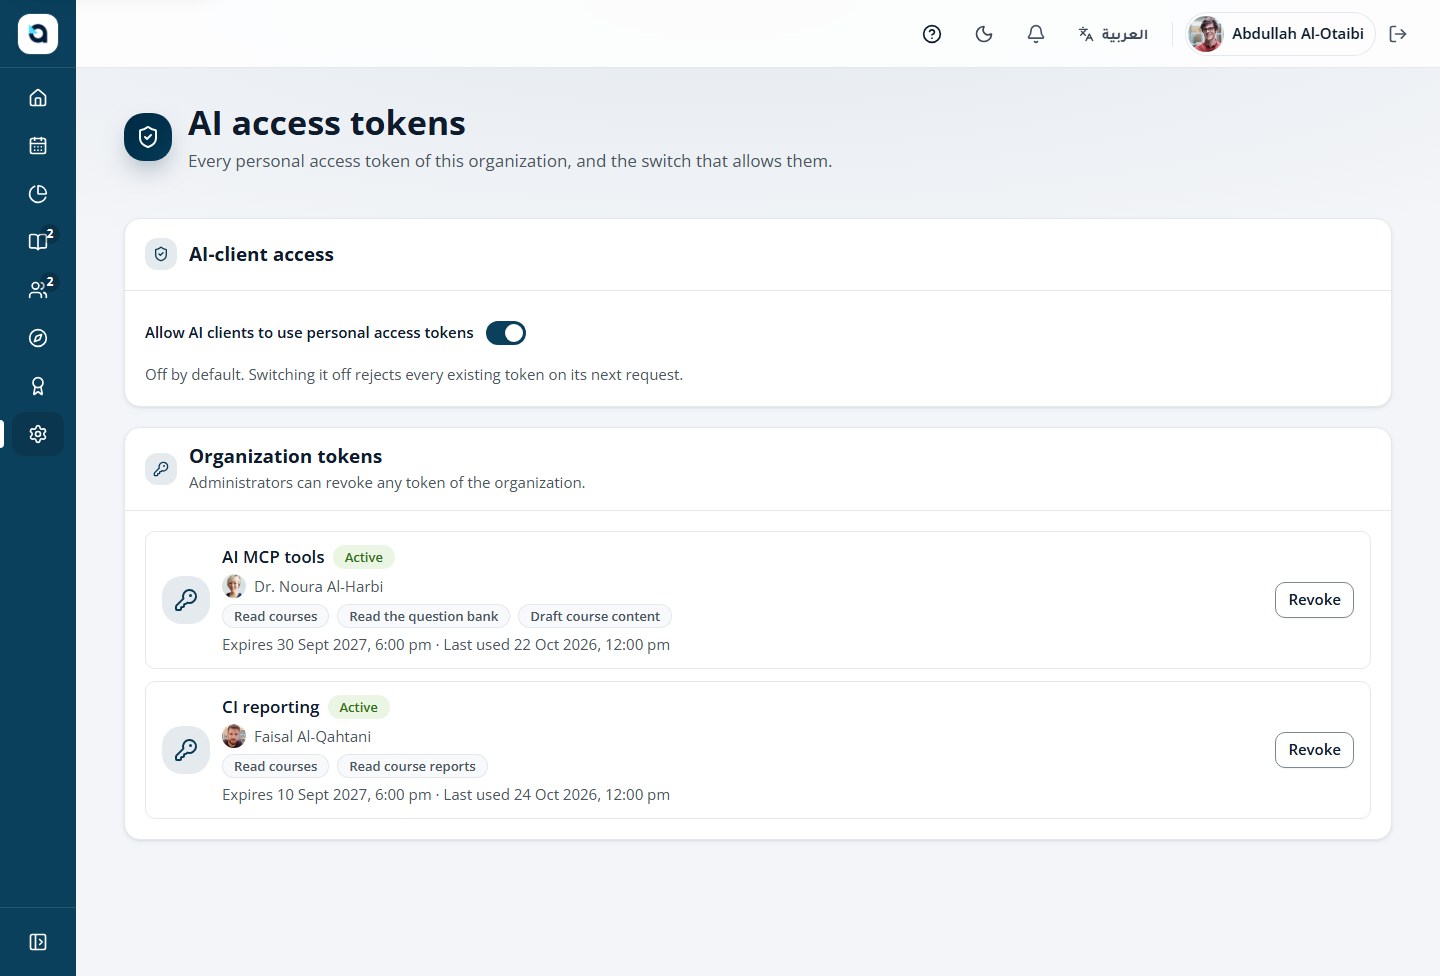1440x976 pixels.
Task: Open the app logo in the sidebar
Action: [38, 34]
